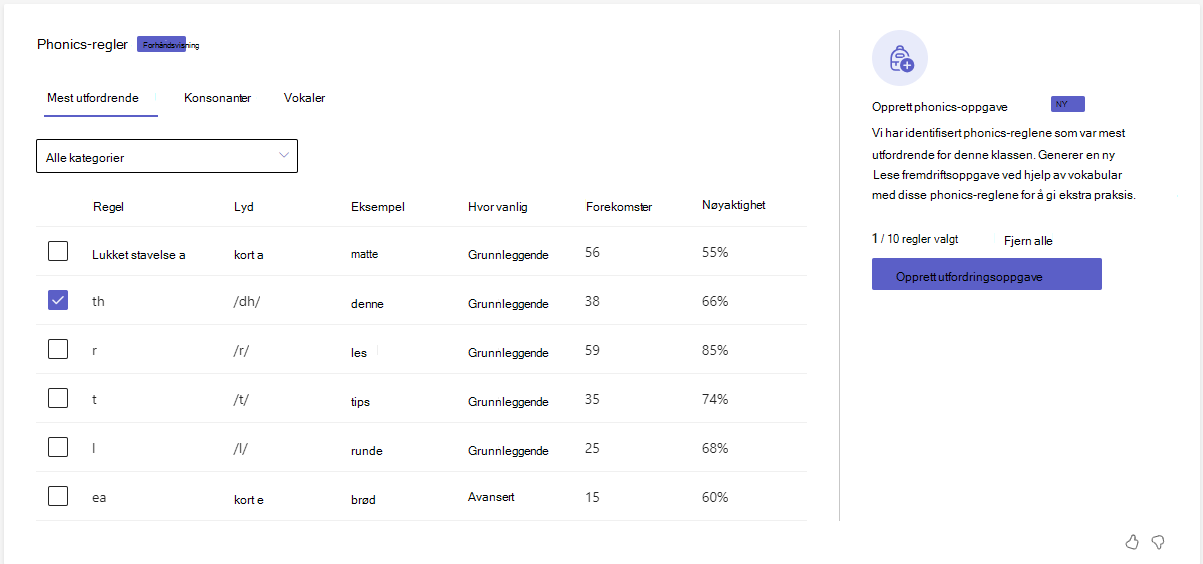1203x564 pixels.
Task: Expand category list using the chevron arrow
Action: tap(284, 155)
